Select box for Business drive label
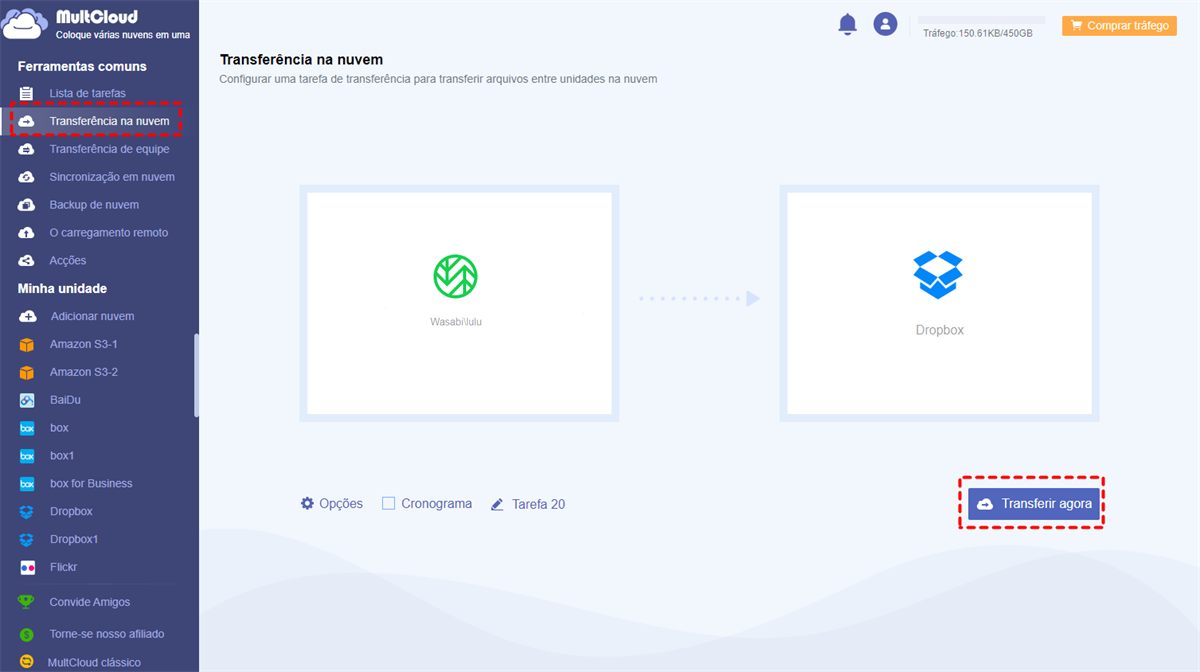1200x672 pixels. (91, 484)
